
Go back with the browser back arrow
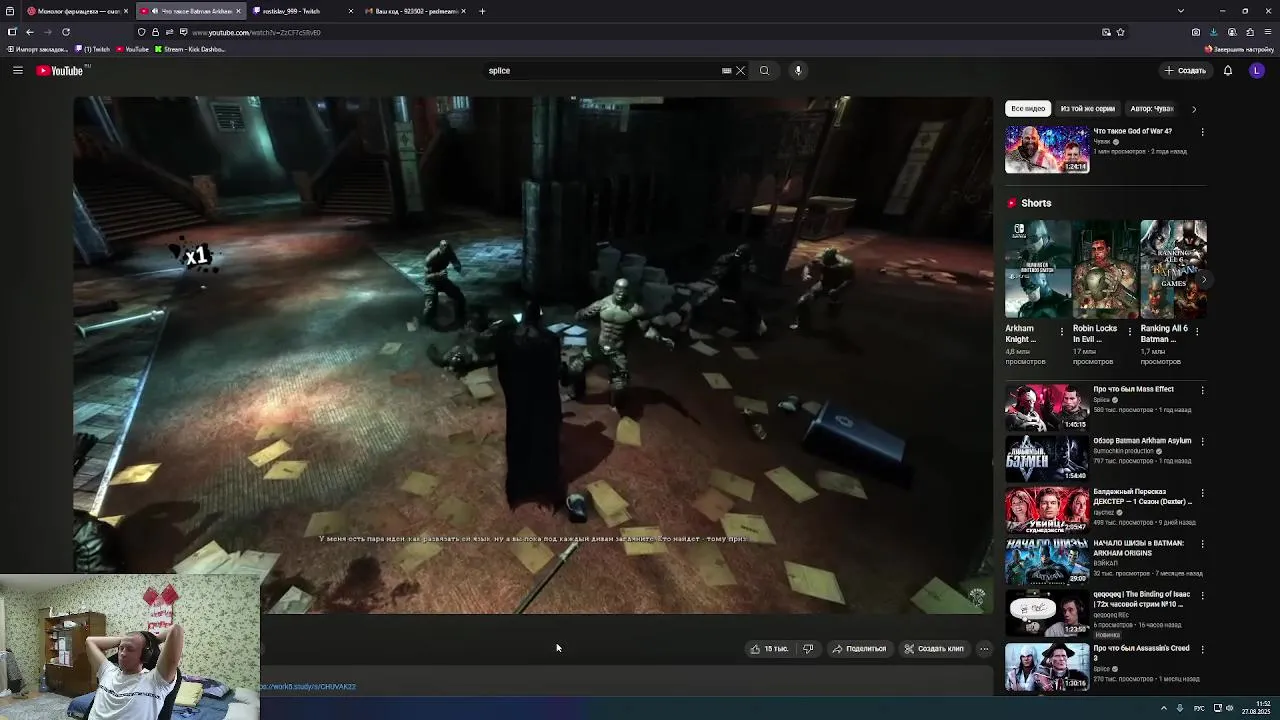pos(29,32)
